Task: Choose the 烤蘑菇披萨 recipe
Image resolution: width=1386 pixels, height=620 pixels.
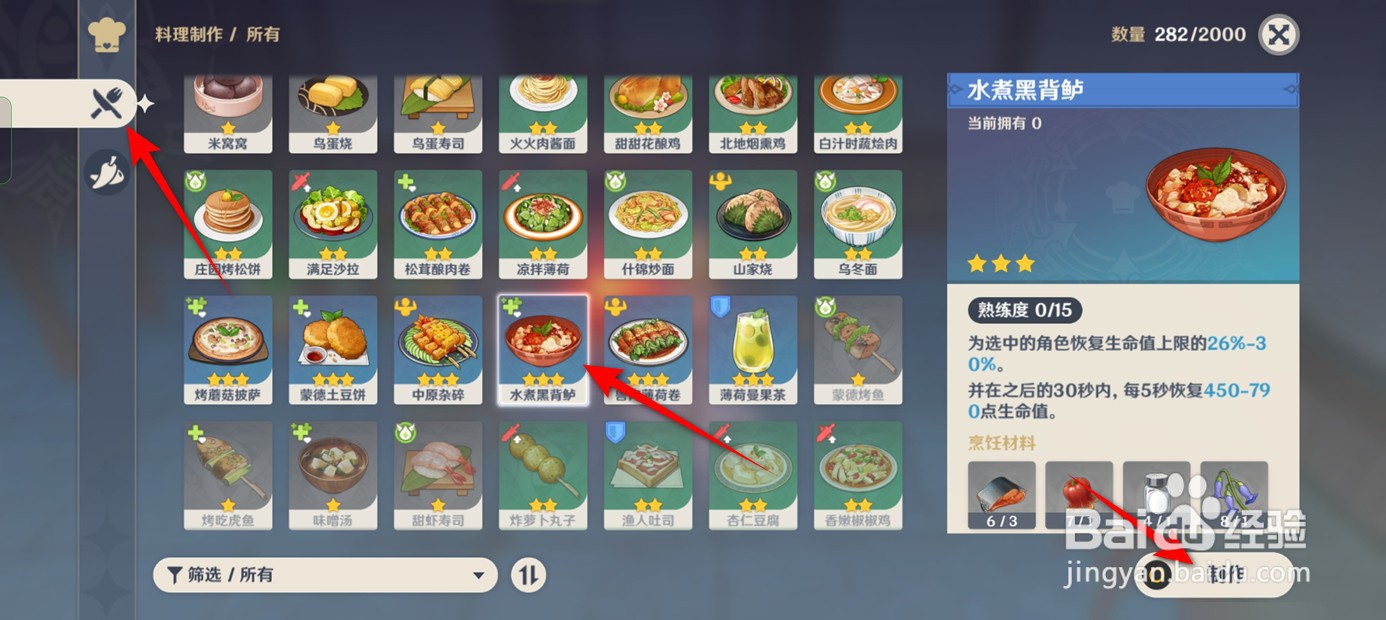Action: (228, 350)
